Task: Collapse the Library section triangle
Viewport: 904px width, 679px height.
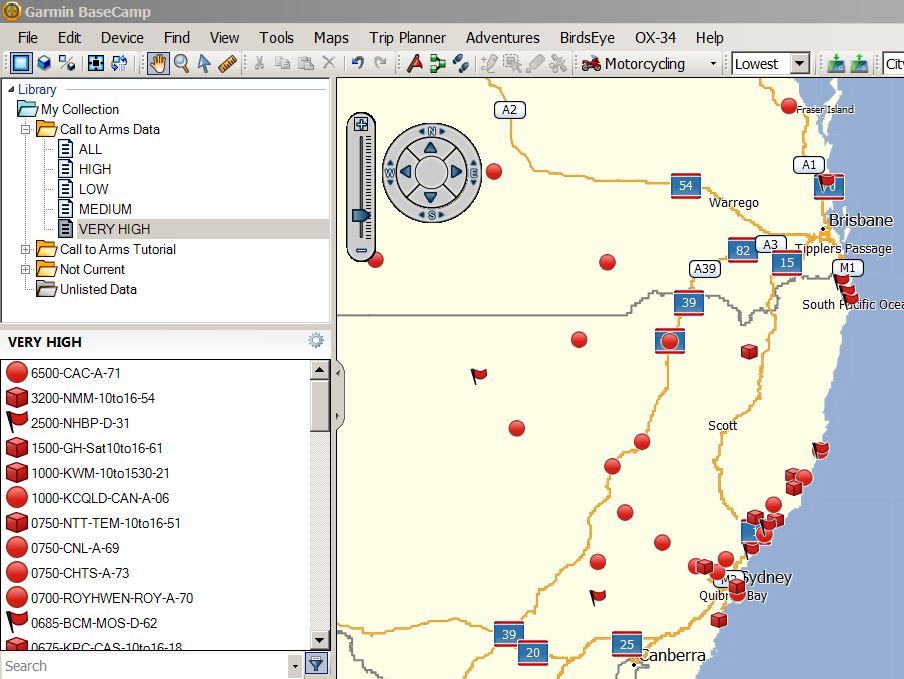Action: [x=11, y=89]
